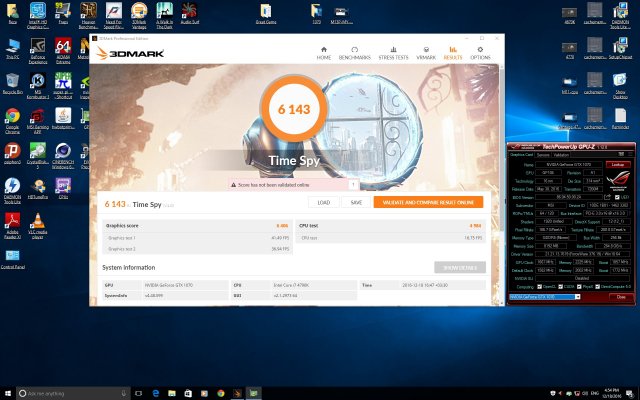
Task: Open the VRMark section
Action: (x=427, y=53)
